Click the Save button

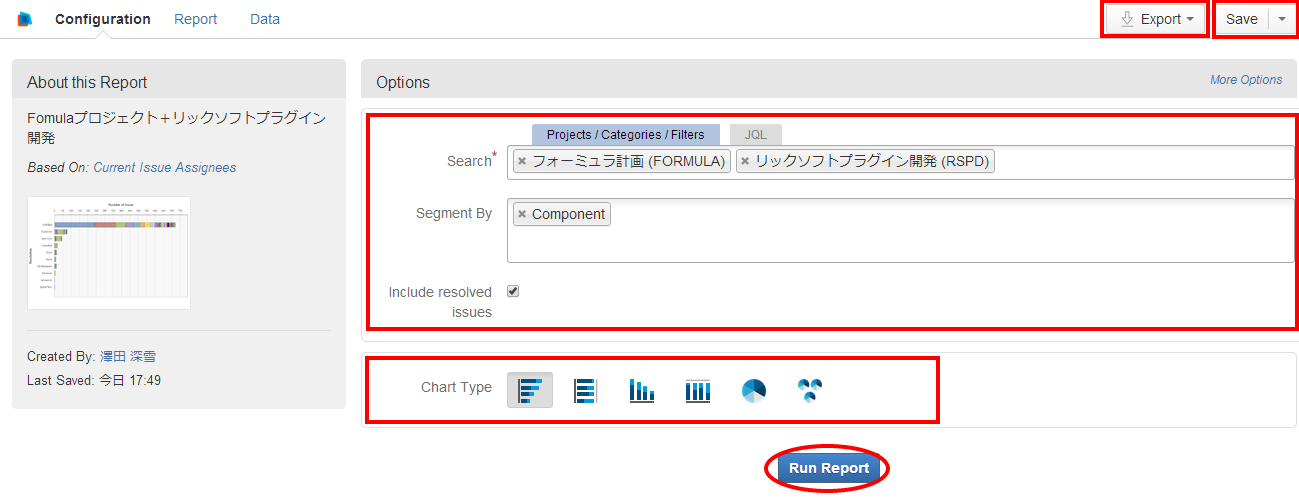1242,19
